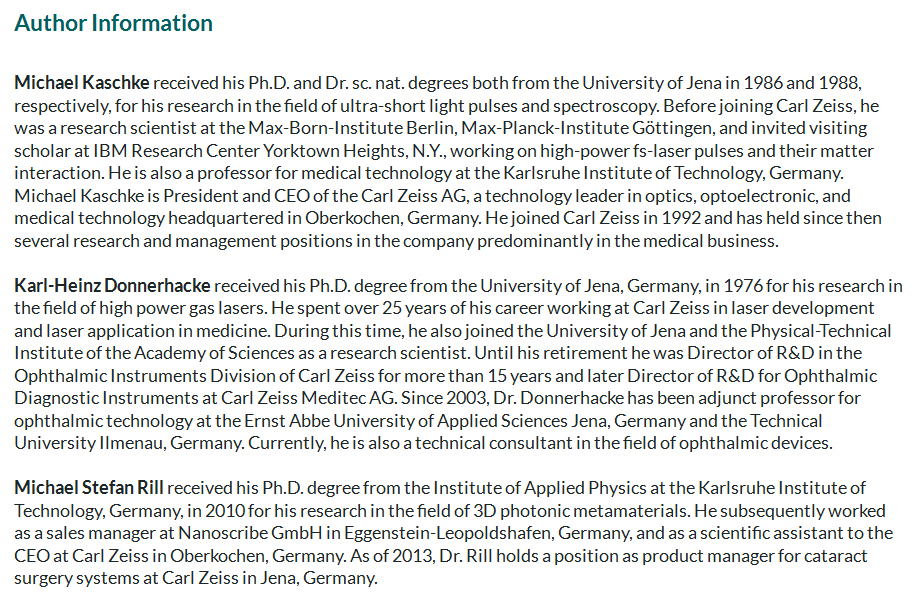The width and height of the screenshot is (915, 602).
Task: Click the text Carl Zeiss Meditec AG
Action: [x=309, y=398]
